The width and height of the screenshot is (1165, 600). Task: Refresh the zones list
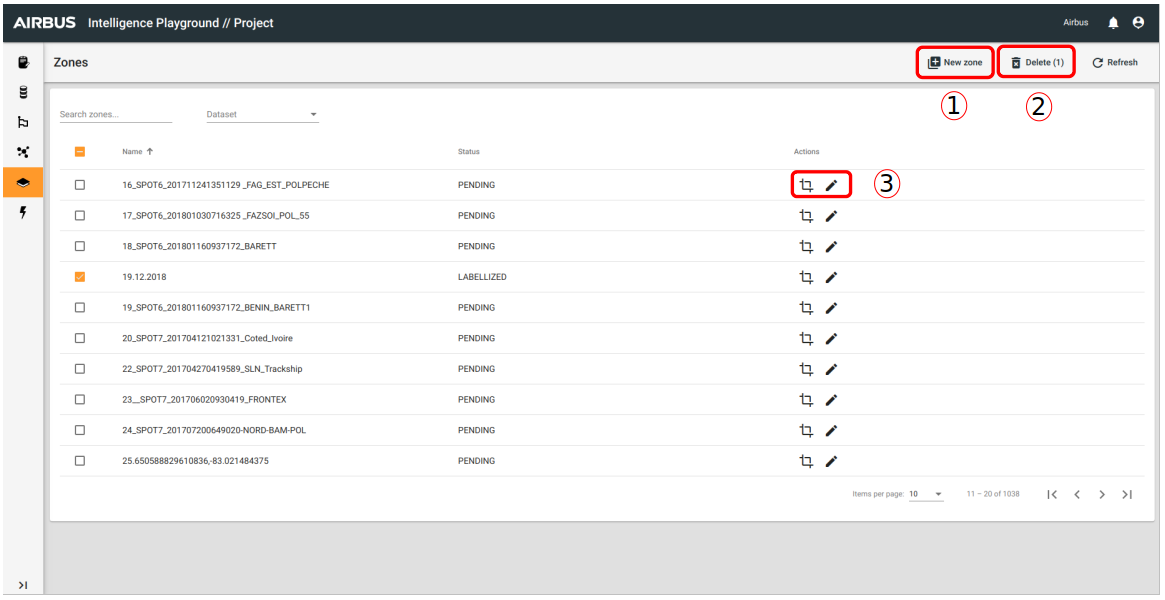click(x=1114, y=63)
